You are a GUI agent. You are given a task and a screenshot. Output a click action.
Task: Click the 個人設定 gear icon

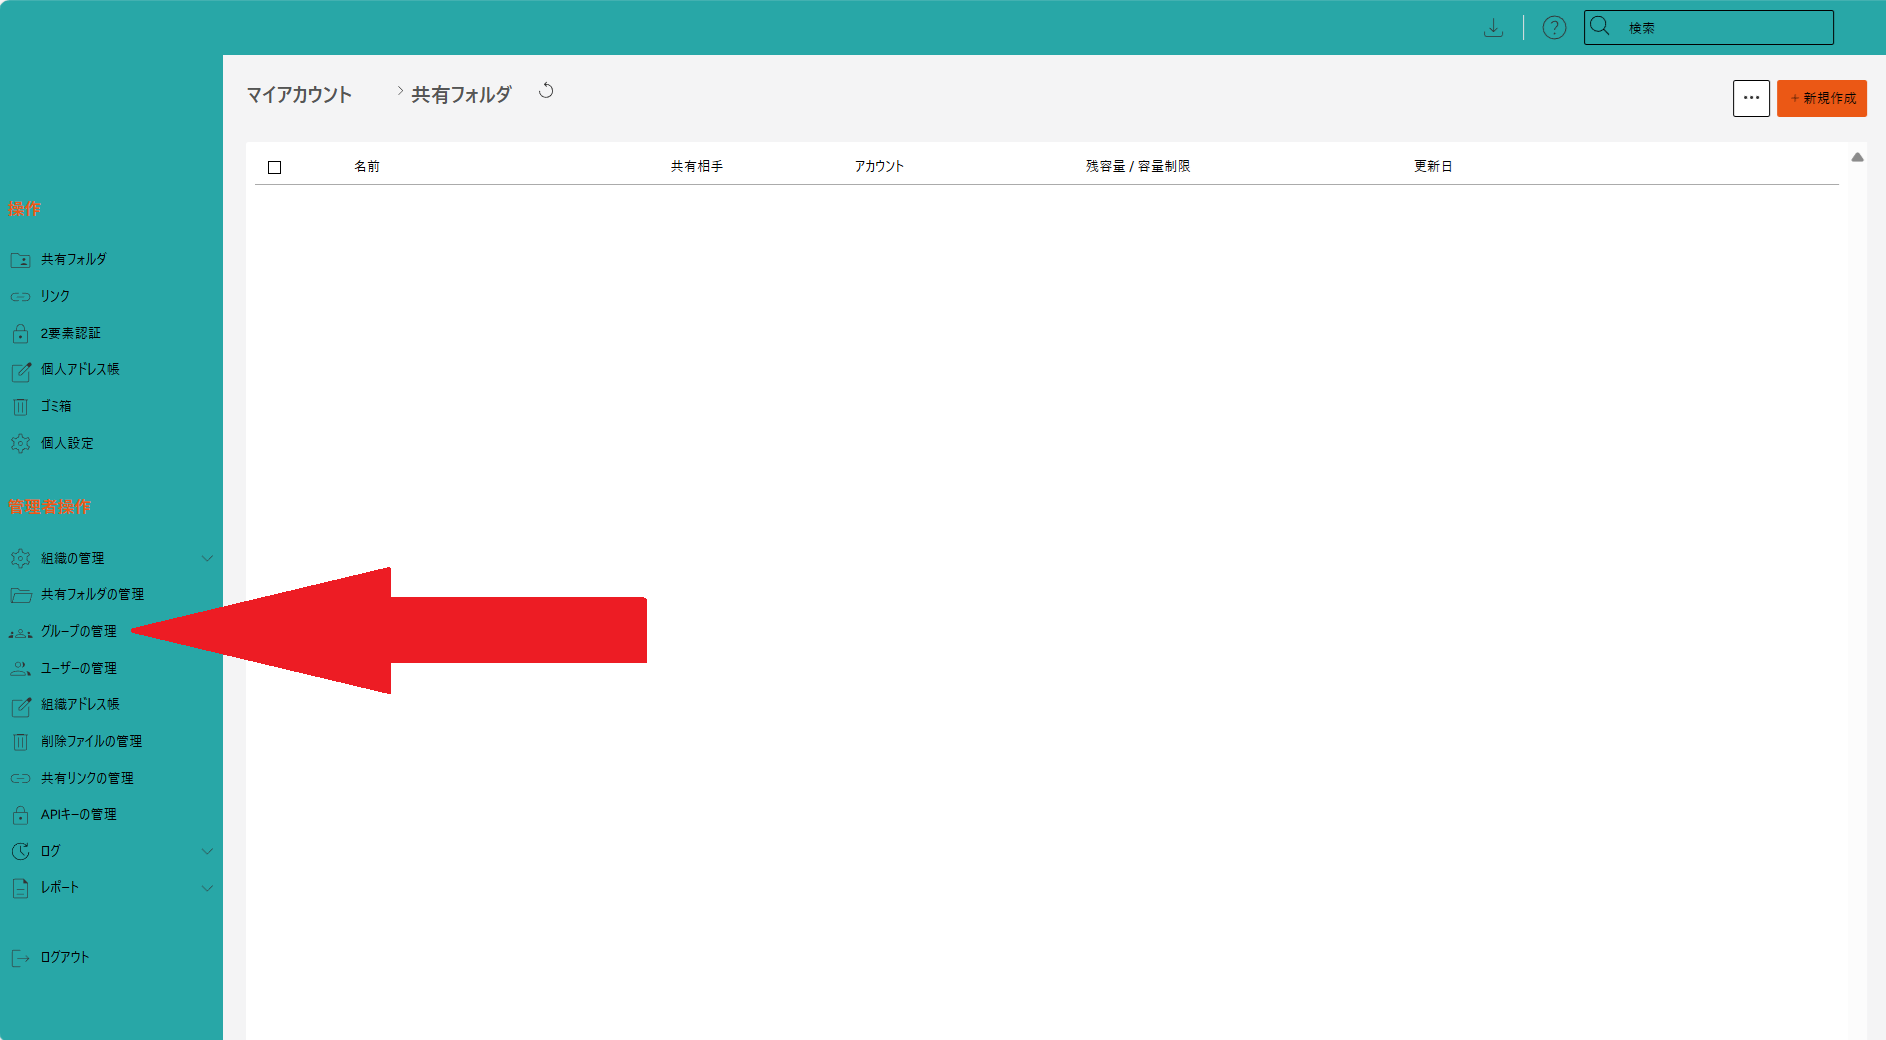pos(20,443)
